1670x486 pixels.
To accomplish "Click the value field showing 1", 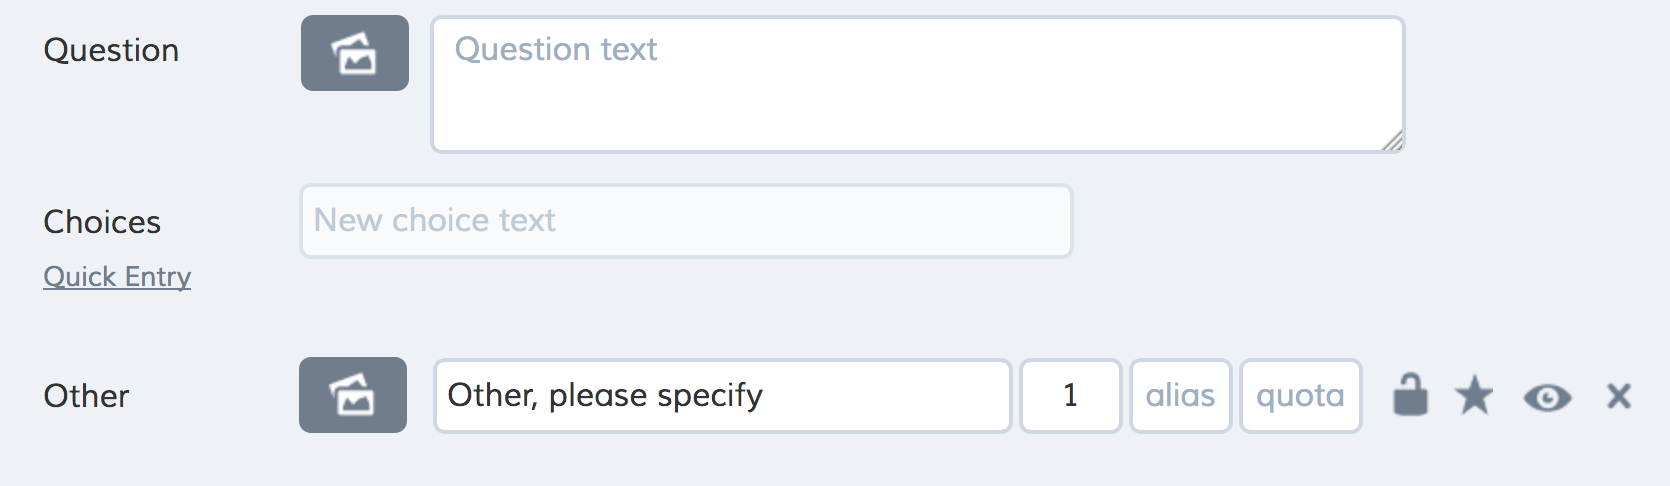I will tap(1070, 396).
